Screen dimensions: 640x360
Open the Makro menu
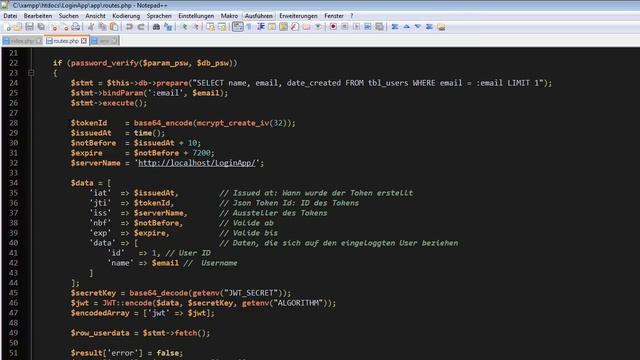click(229, 16)
